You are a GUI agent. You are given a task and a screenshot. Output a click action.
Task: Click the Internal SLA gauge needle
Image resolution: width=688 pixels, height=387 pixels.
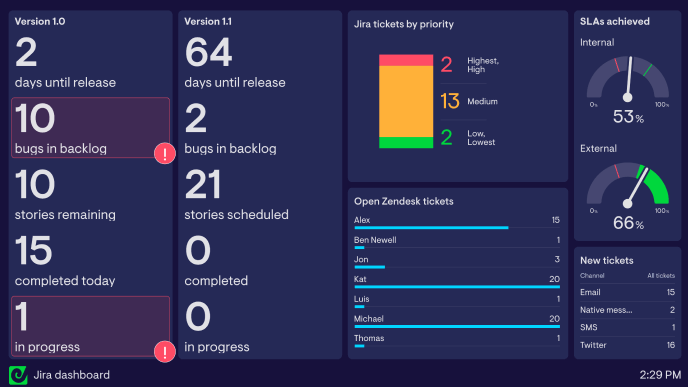point(629,78)
